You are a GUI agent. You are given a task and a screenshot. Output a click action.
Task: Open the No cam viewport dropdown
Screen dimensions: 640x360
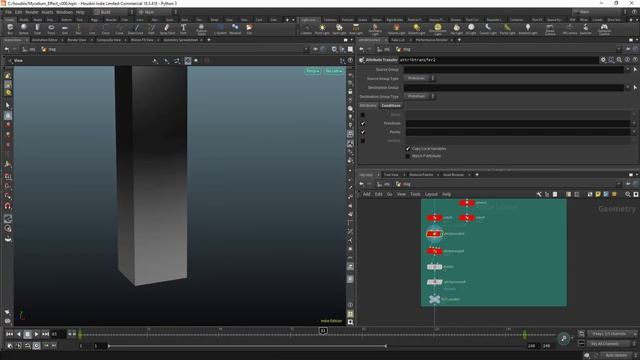pos(333,71)
